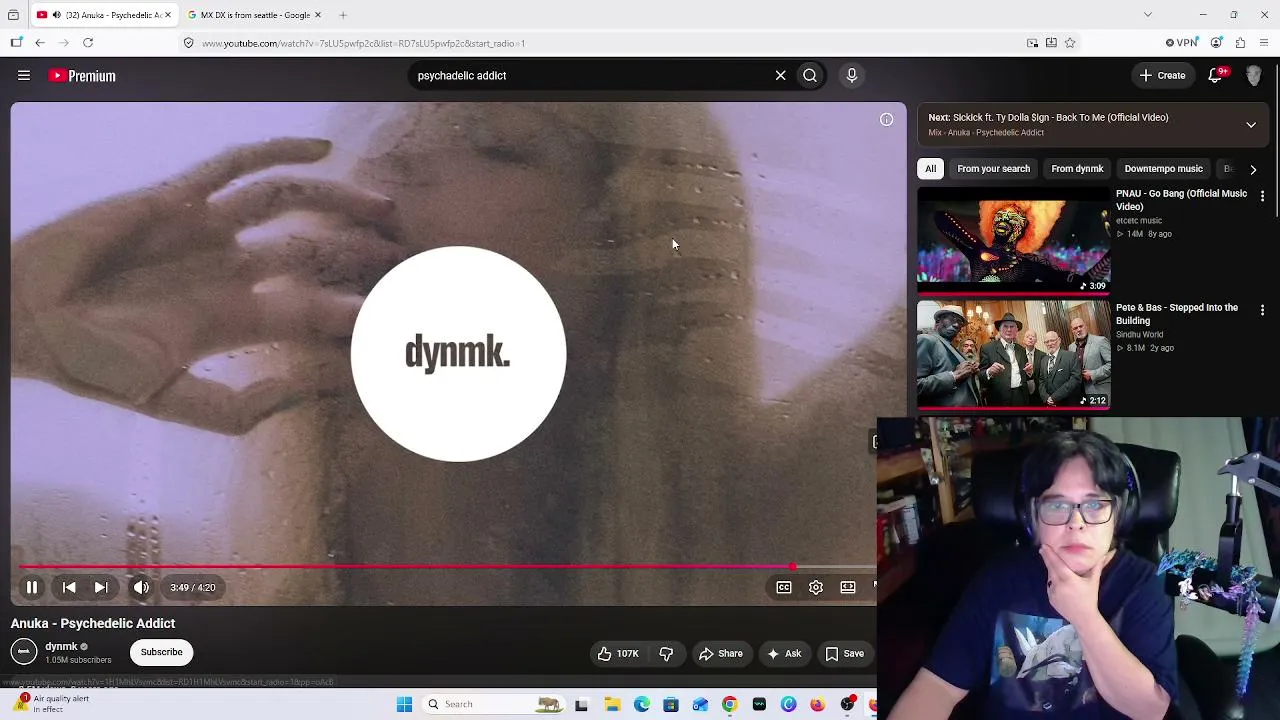This screenshot has width=1280, height=720.
Task: Open the Windows Start menu
Action: pyautogui.click(x=405, y=705)
